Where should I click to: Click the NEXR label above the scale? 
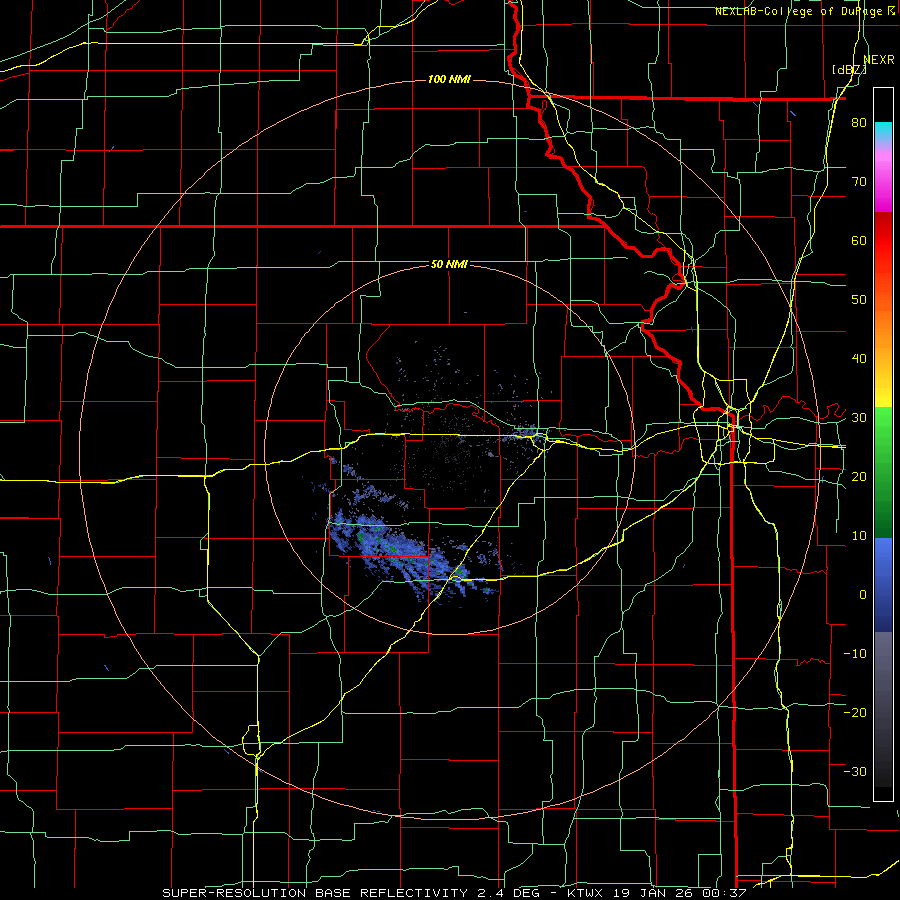coord(879,60)
